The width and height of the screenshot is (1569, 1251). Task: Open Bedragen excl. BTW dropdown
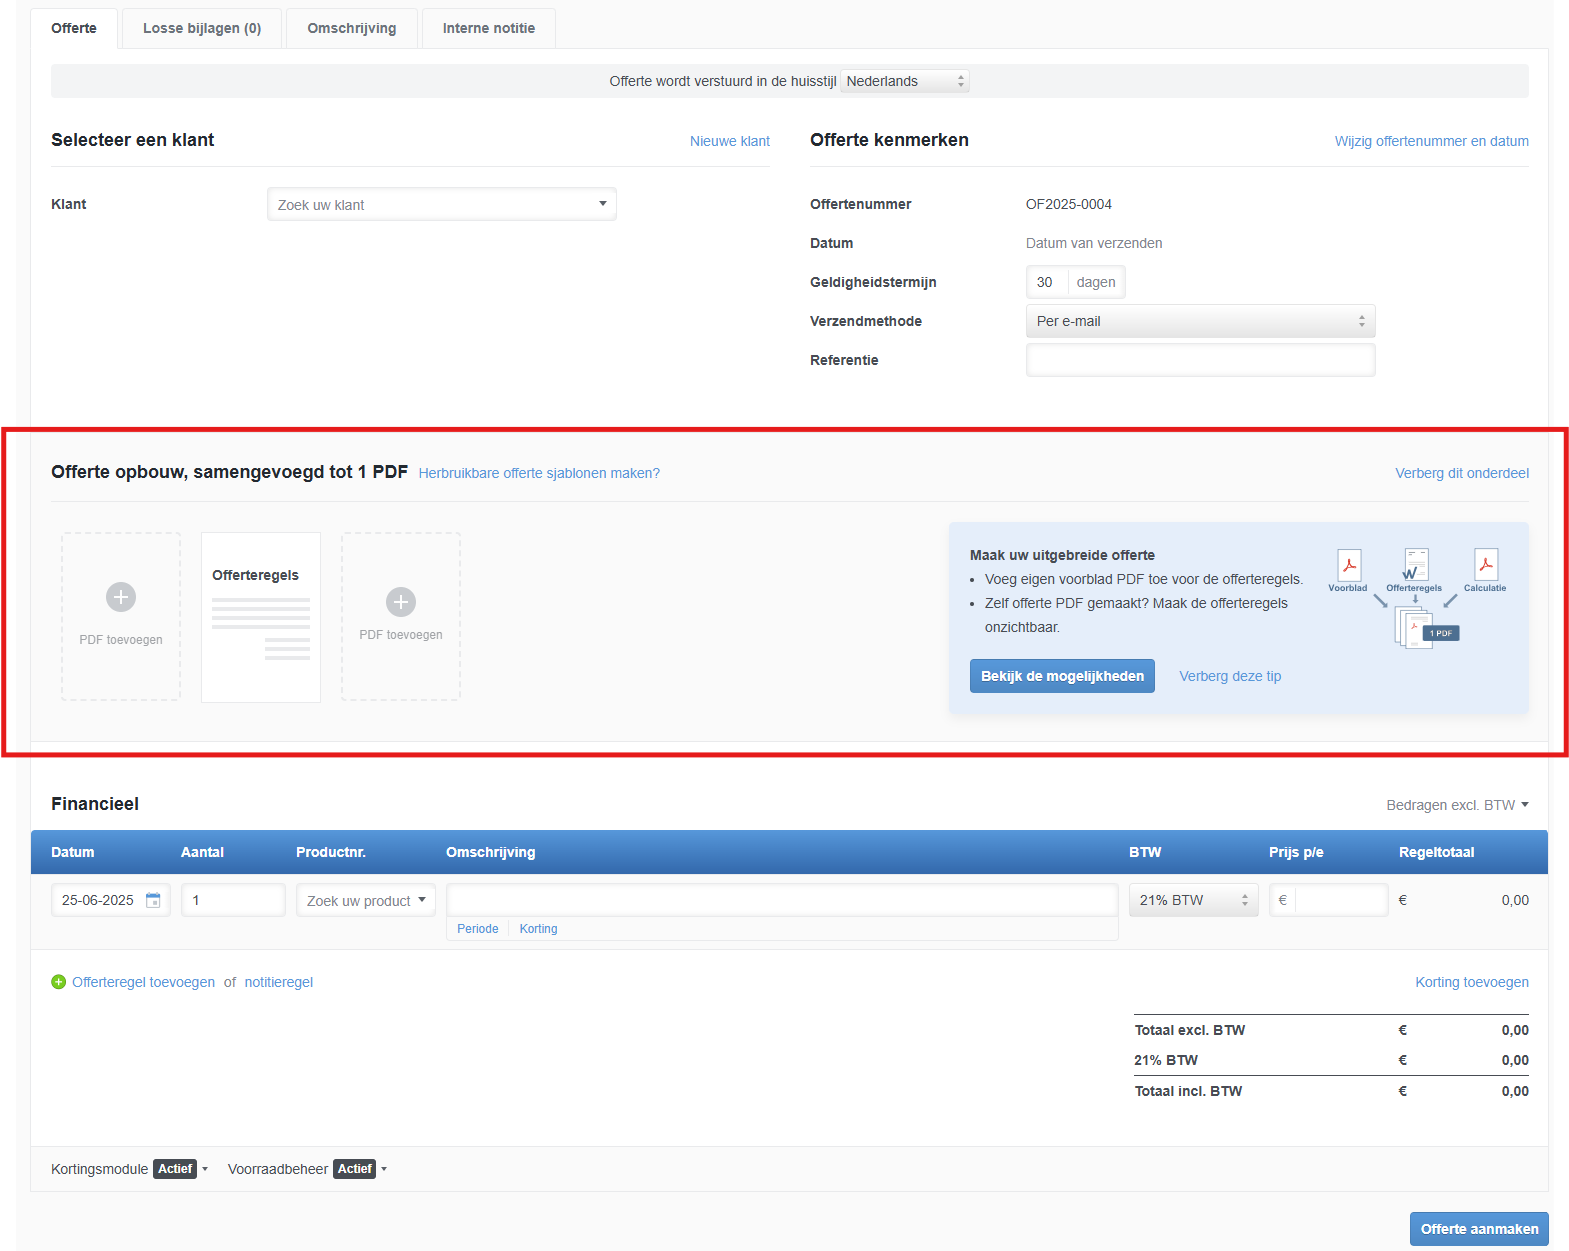click(1457, 805)
